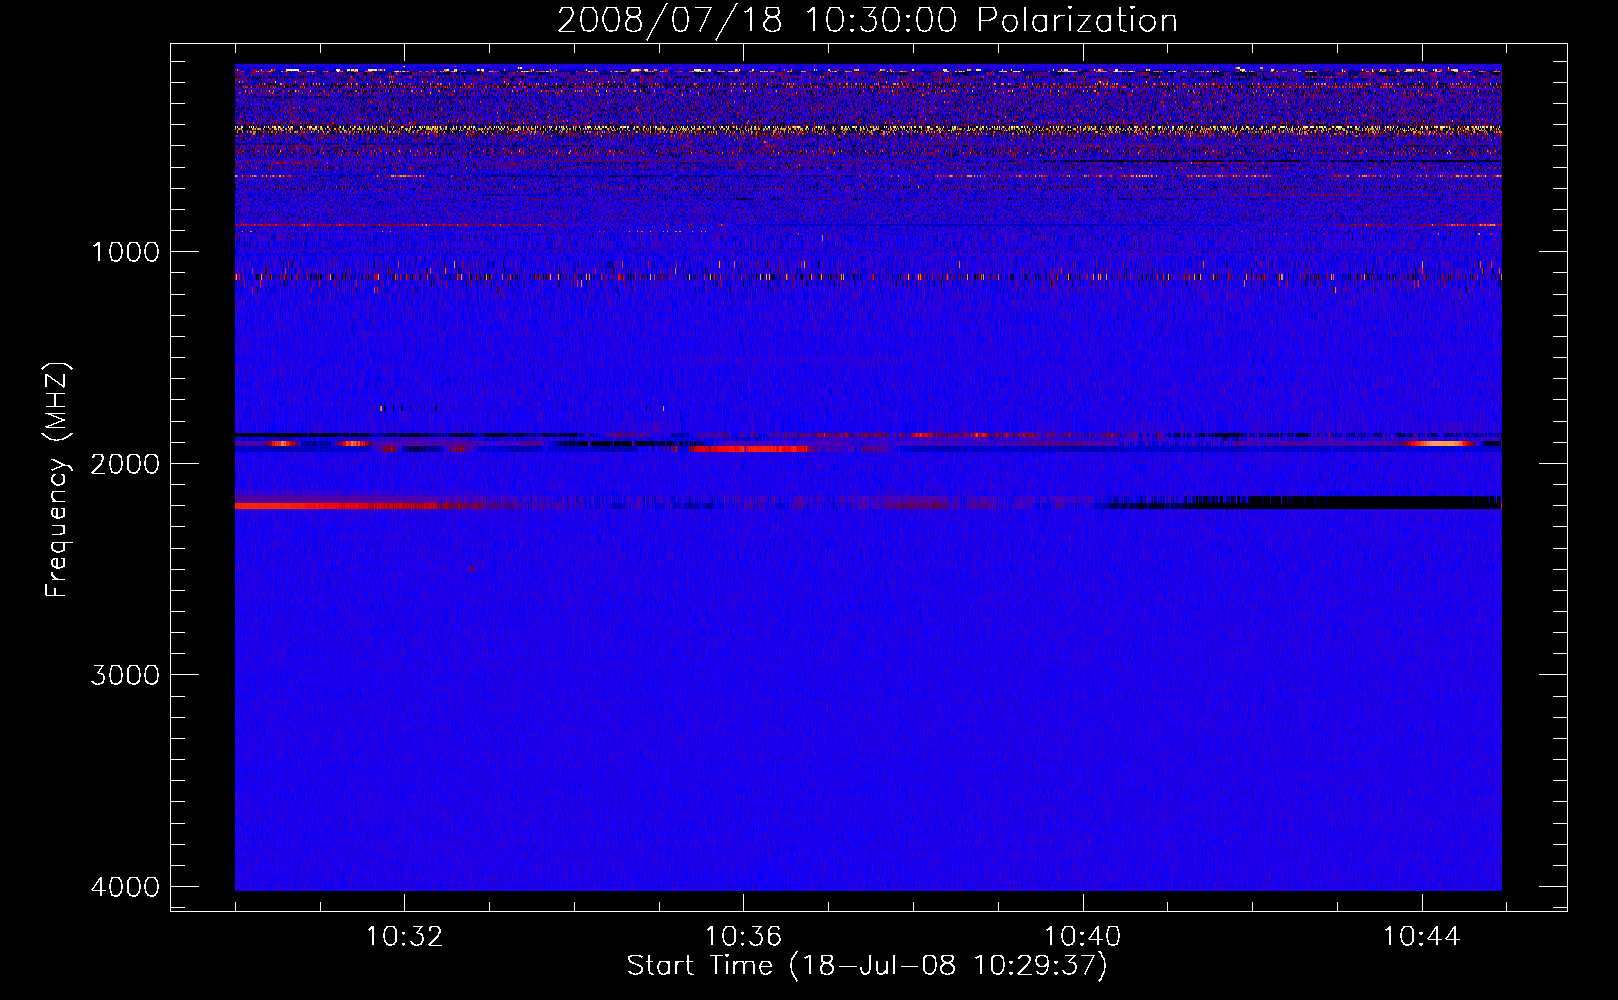This screenshot has height=1000, width=1618.
Task: Click the 10:32 time tick label
Action: (x=404, y=937)
